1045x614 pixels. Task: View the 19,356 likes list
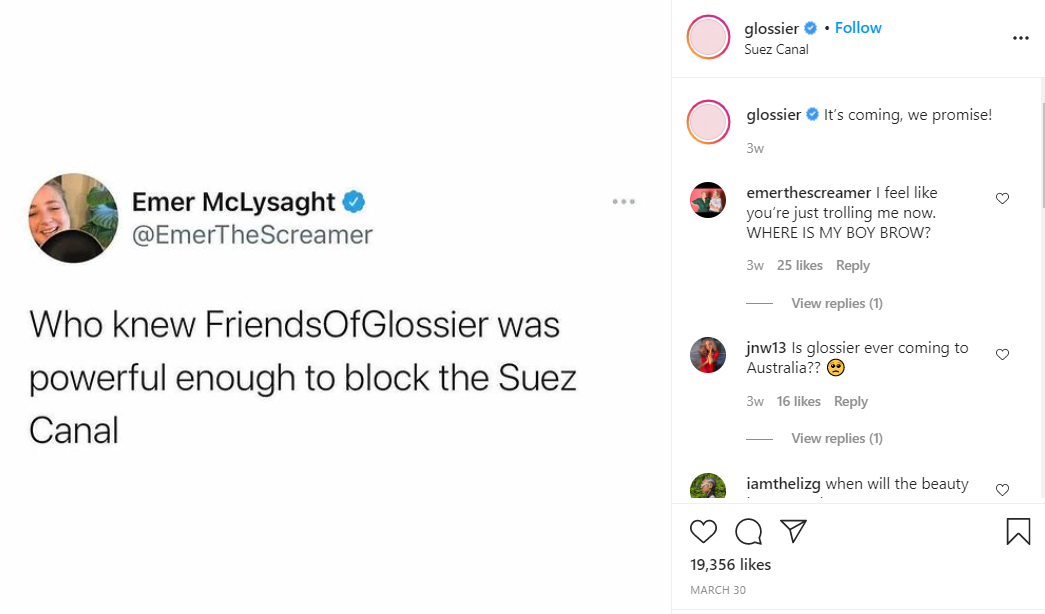pyautogui.click(x=730, y=565)
